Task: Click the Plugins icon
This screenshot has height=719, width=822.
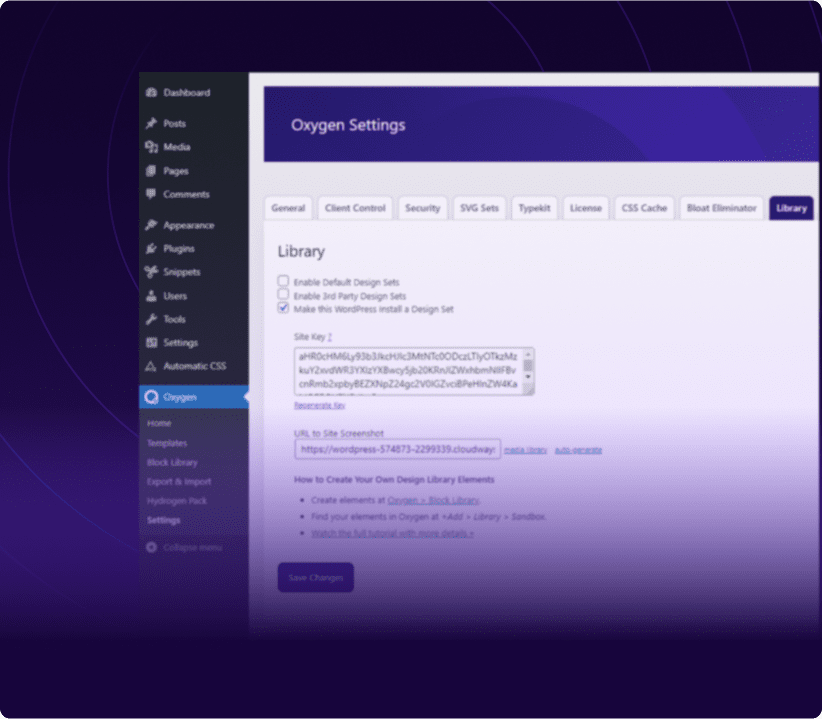Action: [x=152, y=248]
